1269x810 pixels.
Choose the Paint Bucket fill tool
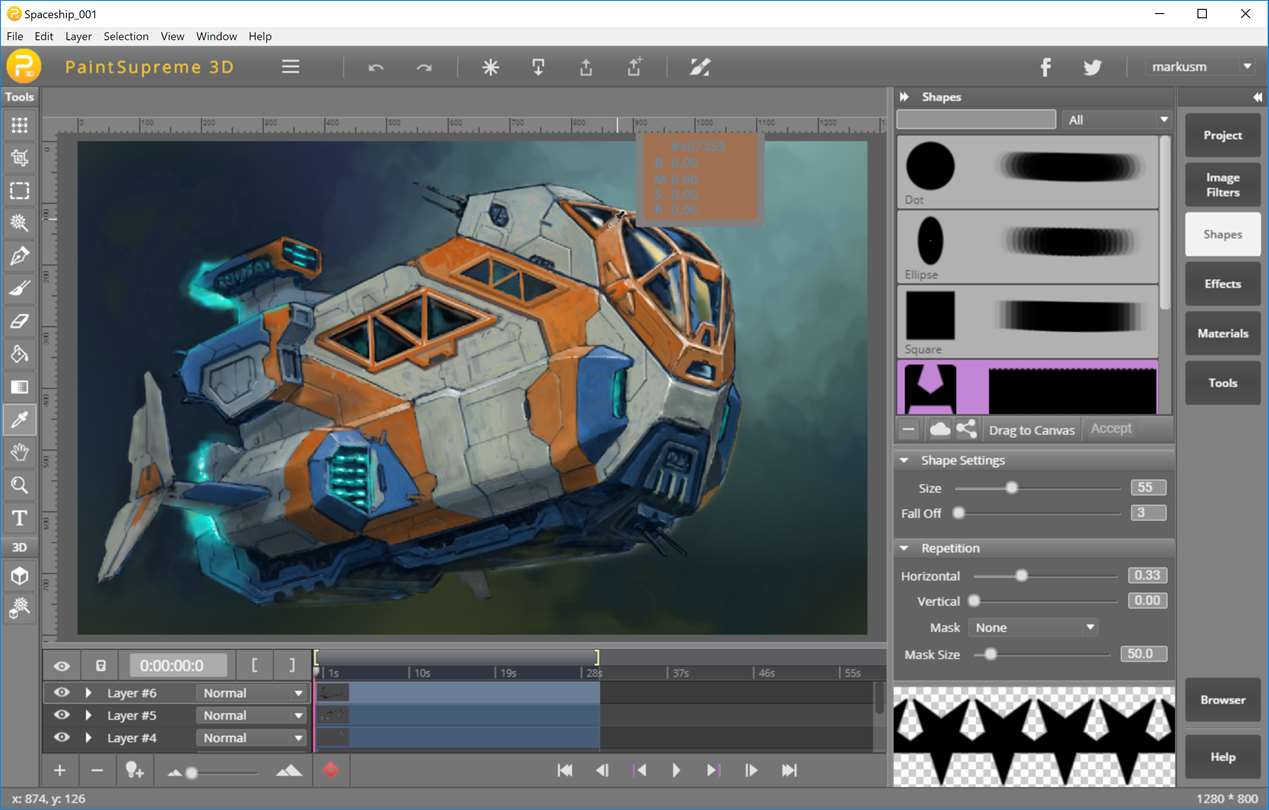19,354
